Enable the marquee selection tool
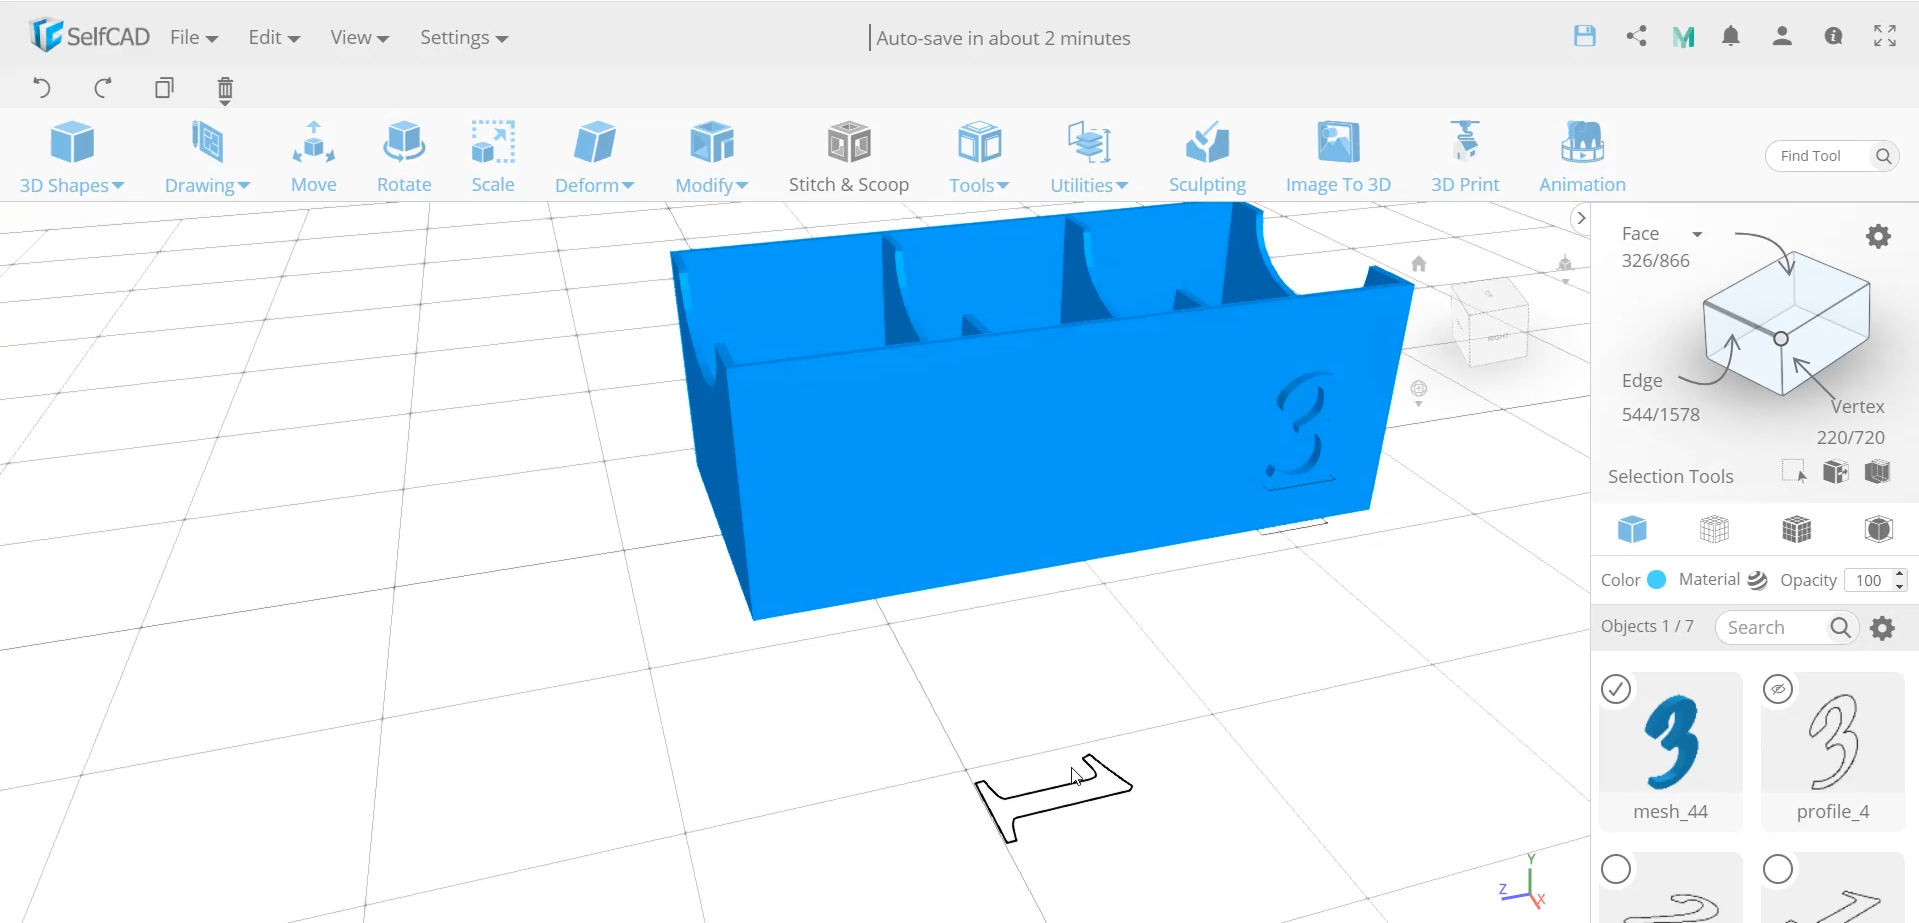 tap(1794, 472)
